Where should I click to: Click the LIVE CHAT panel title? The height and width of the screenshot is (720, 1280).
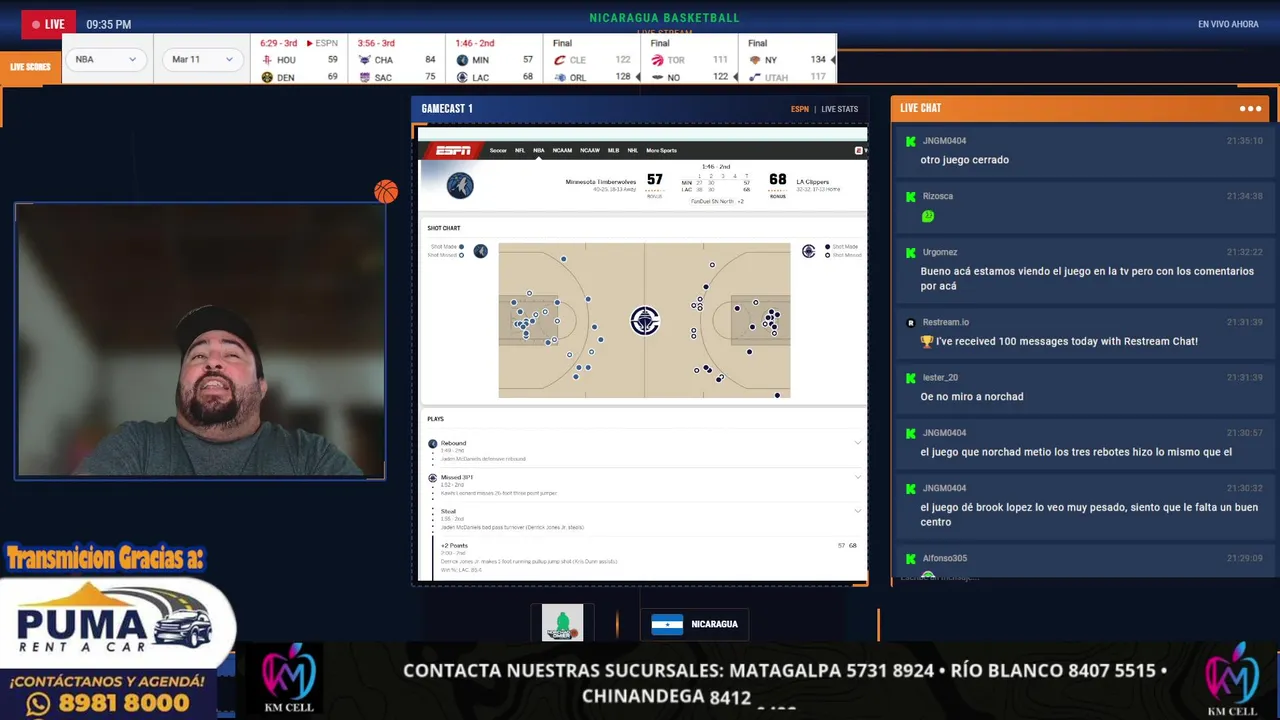click(920, 108)
